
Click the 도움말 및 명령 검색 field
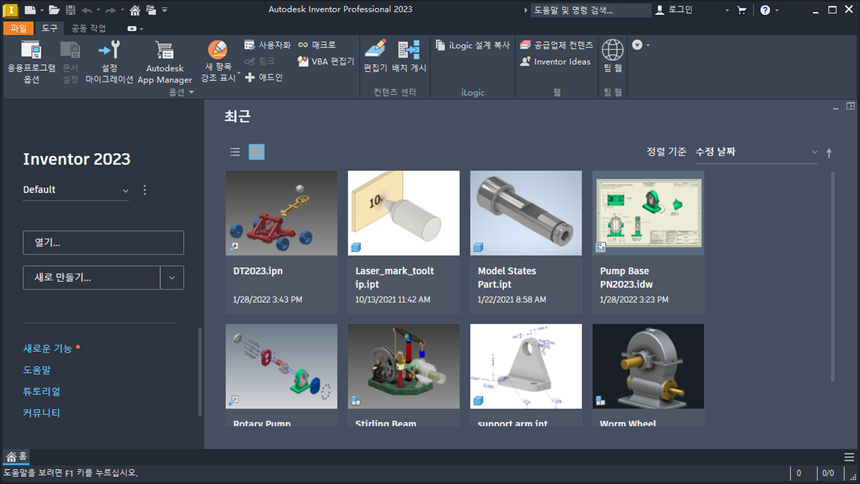[x=590, y=10]
